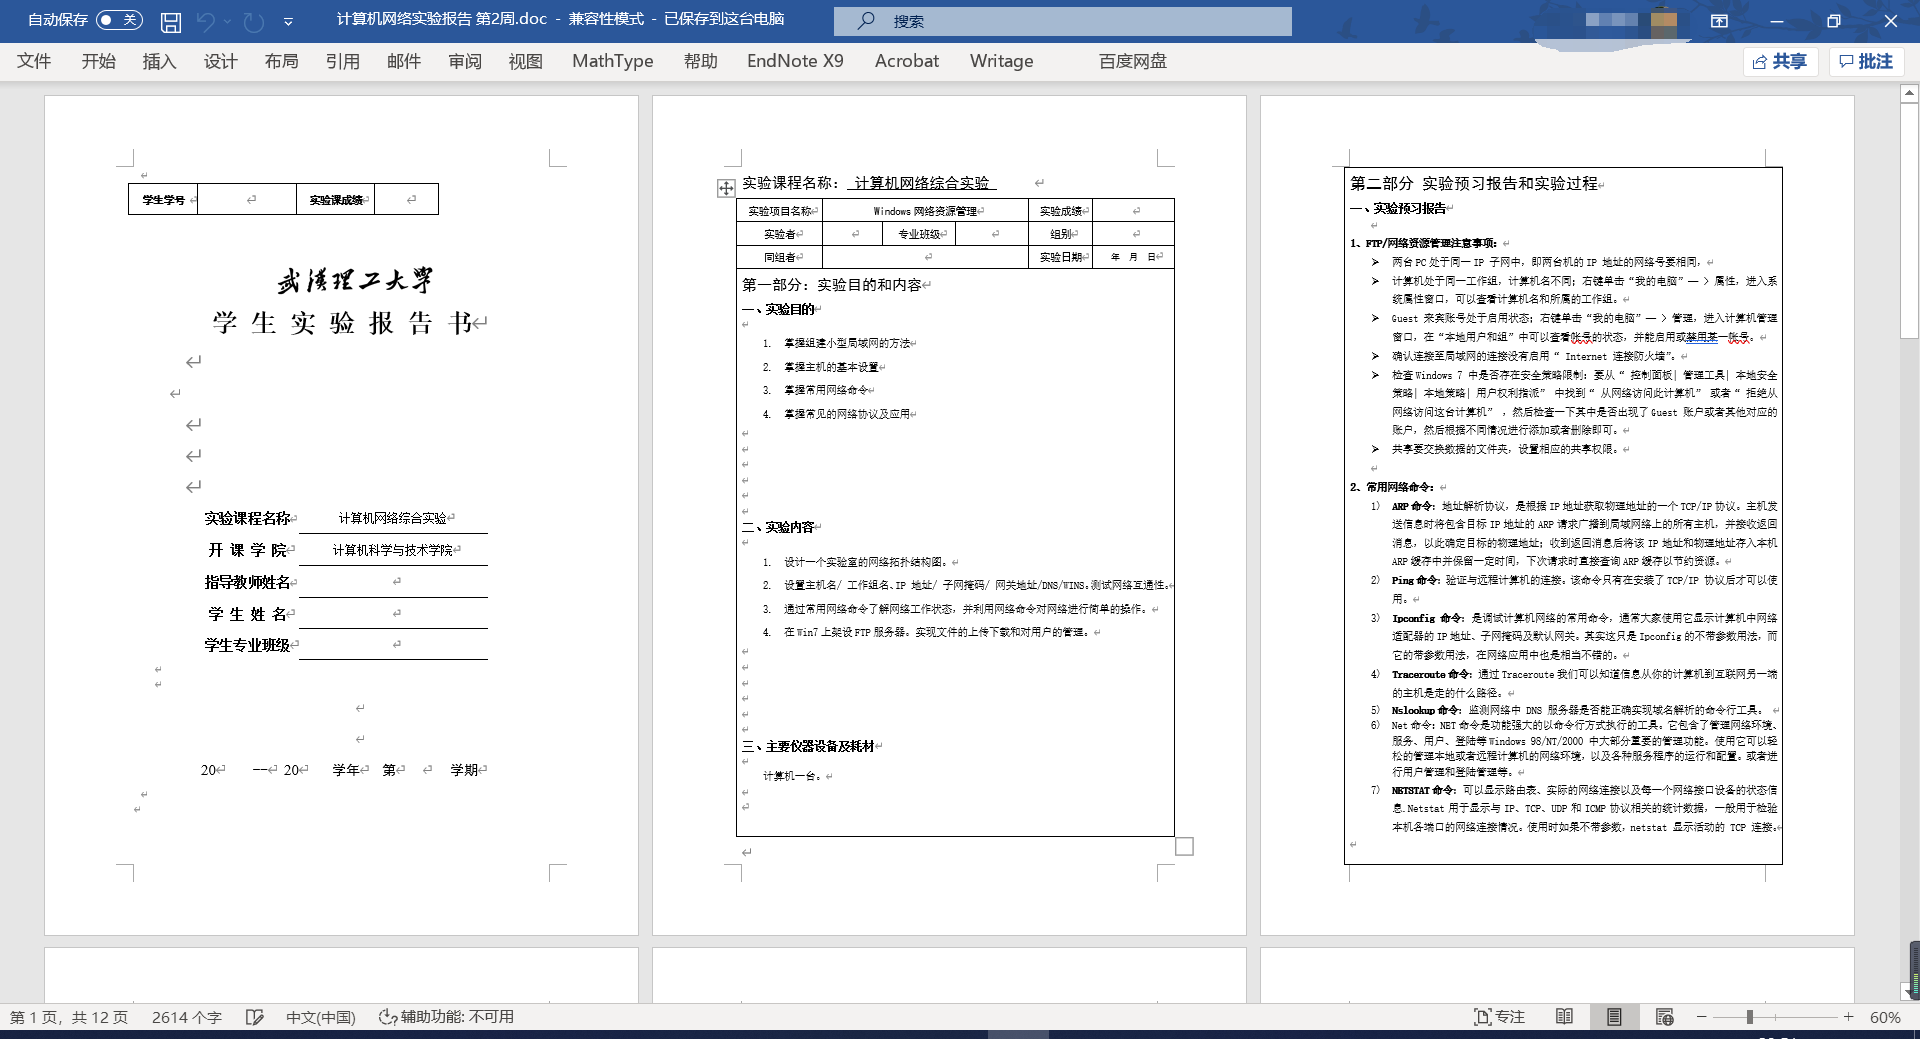Expand the Customize Quick Access Toolbar dropdown

tap(288, 21)
